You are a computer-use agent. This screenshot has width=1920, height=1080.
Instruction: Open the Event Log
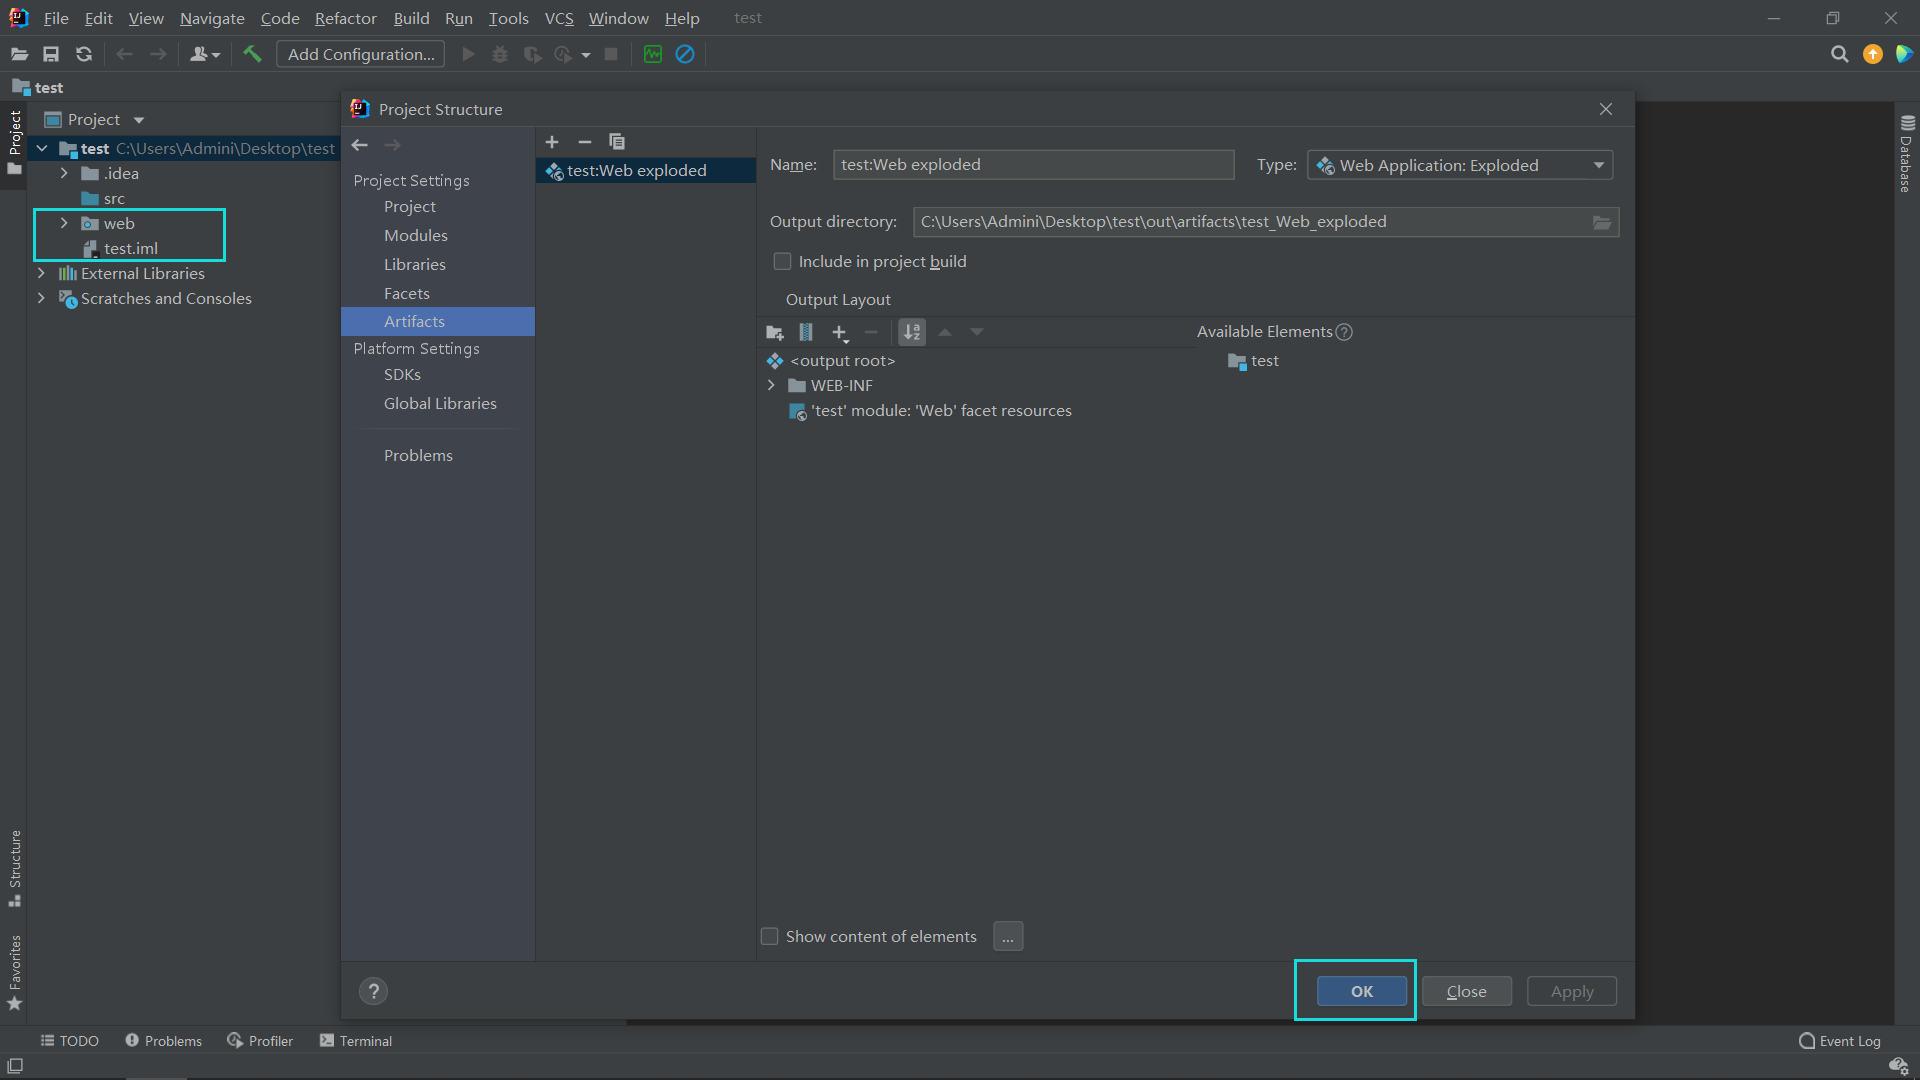click(x=1840, y=1041)
